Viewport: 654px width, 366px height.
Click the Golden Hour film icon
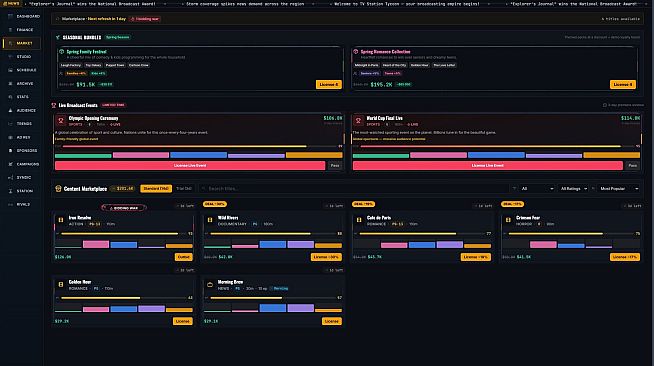pos(61,284)
